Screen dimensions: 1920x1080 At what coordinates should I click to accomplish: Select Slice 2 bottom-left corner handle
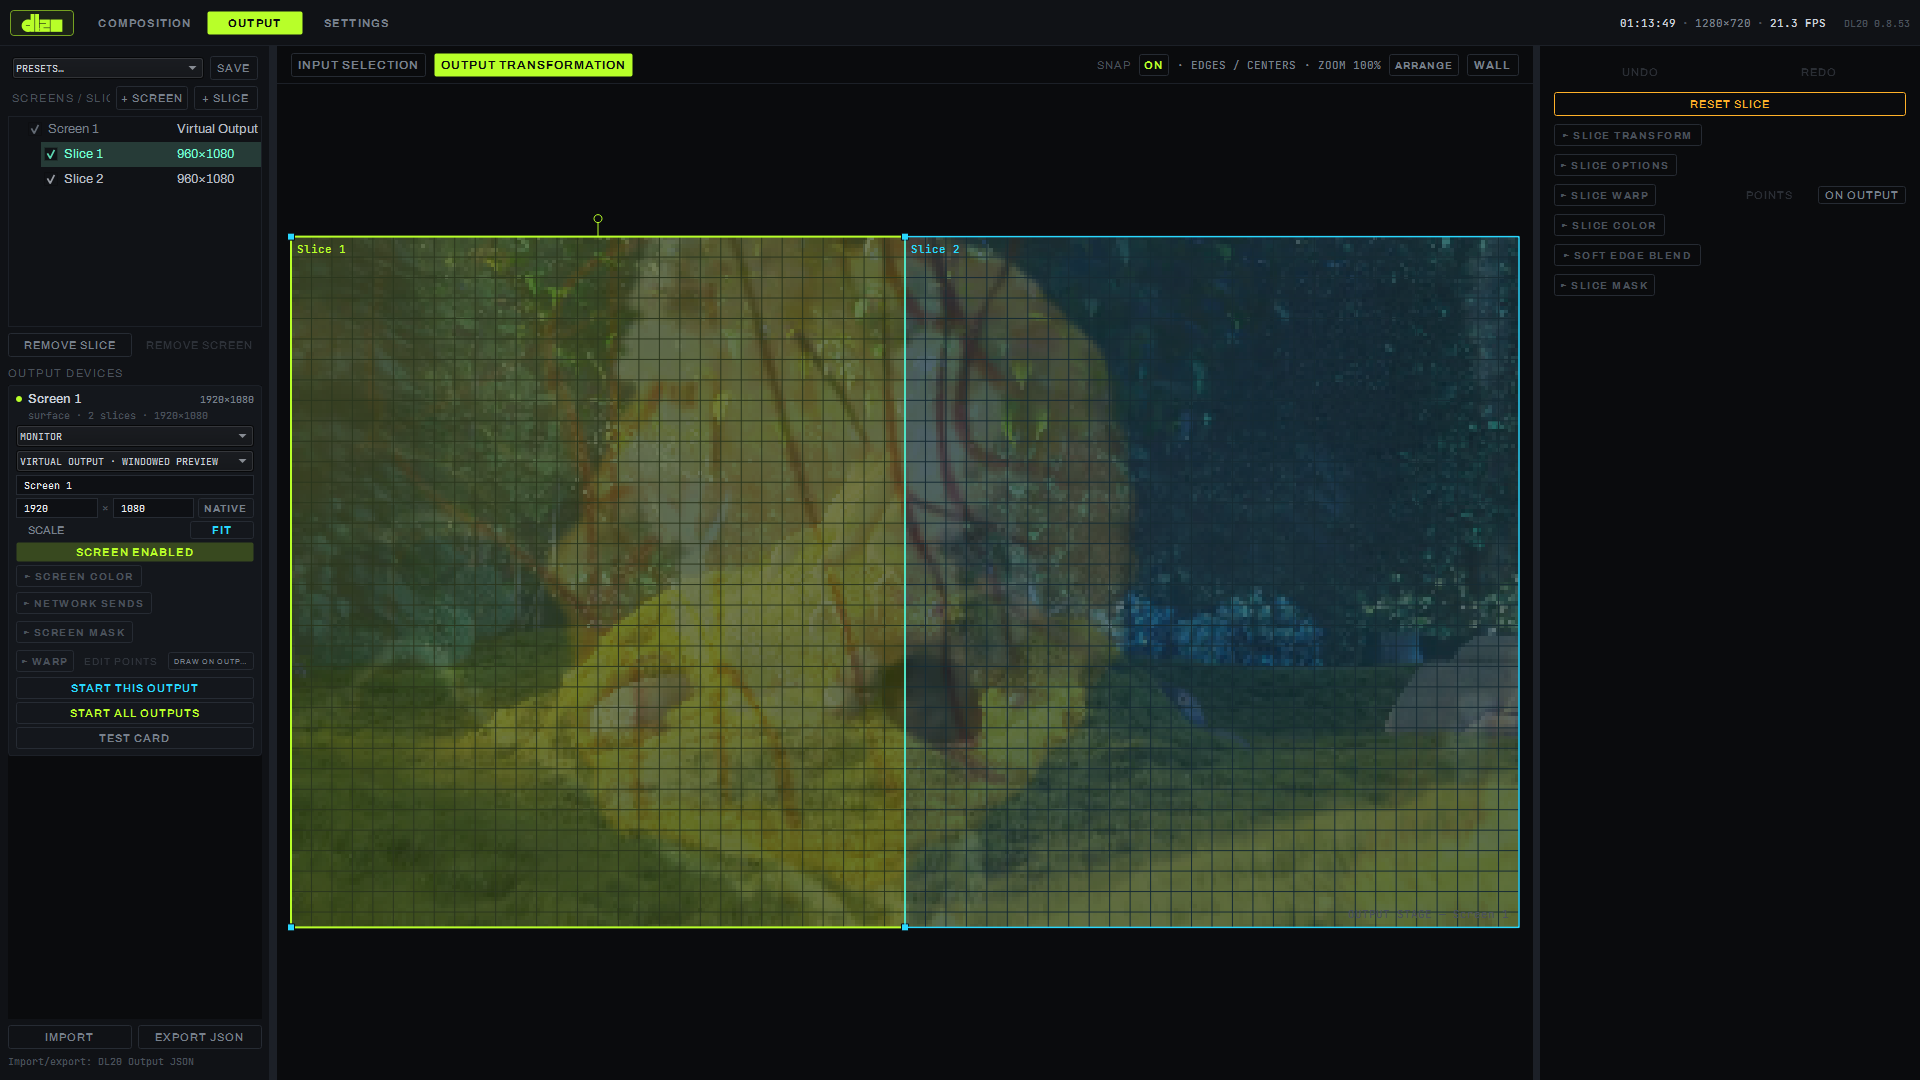point(905,927)
